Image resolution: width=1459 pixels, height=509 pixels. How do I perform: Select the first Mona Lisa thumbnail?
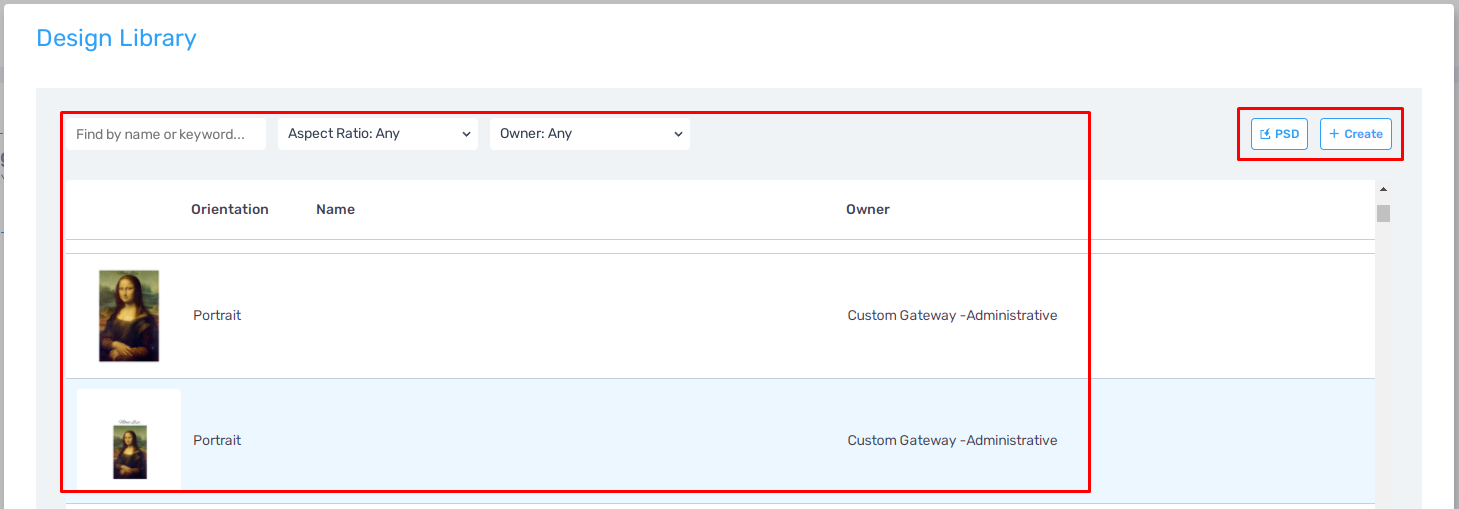pos(129,316)
